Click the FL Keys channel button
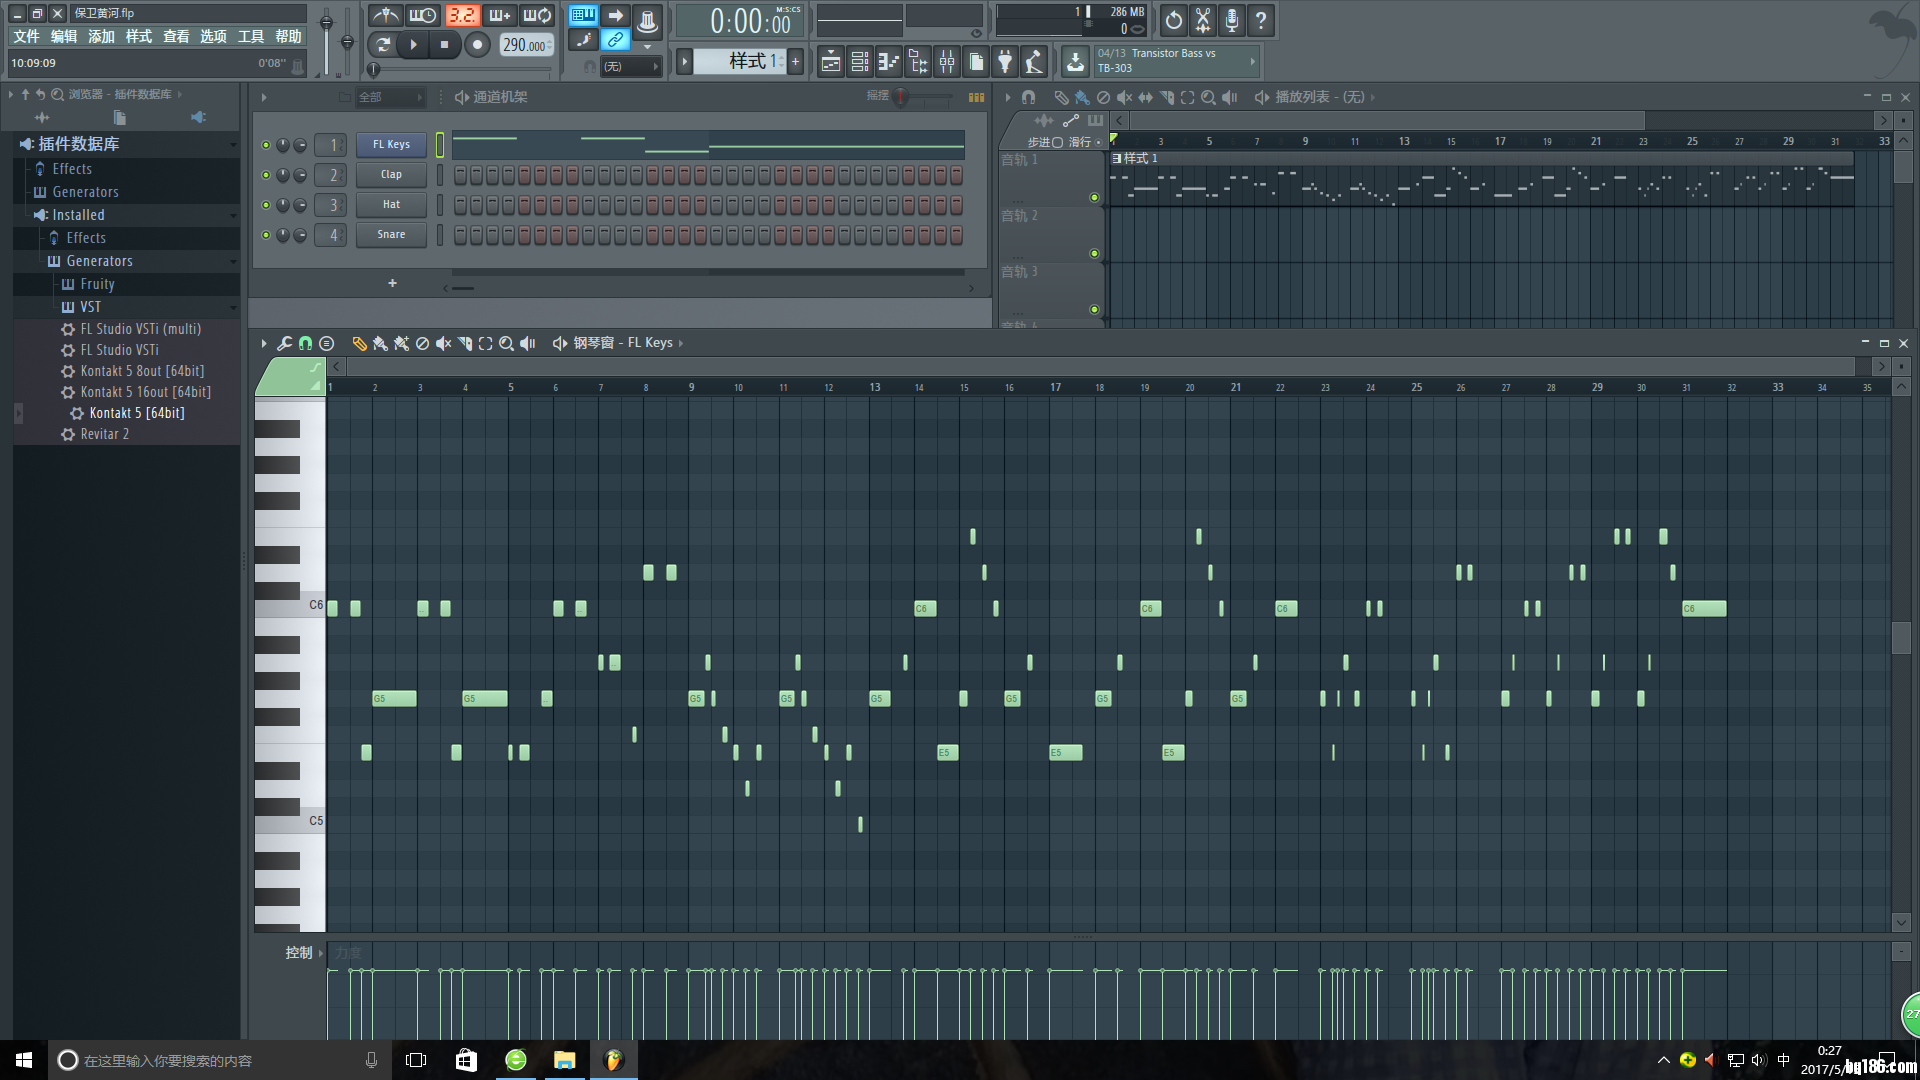 click(x=391, y=144)
